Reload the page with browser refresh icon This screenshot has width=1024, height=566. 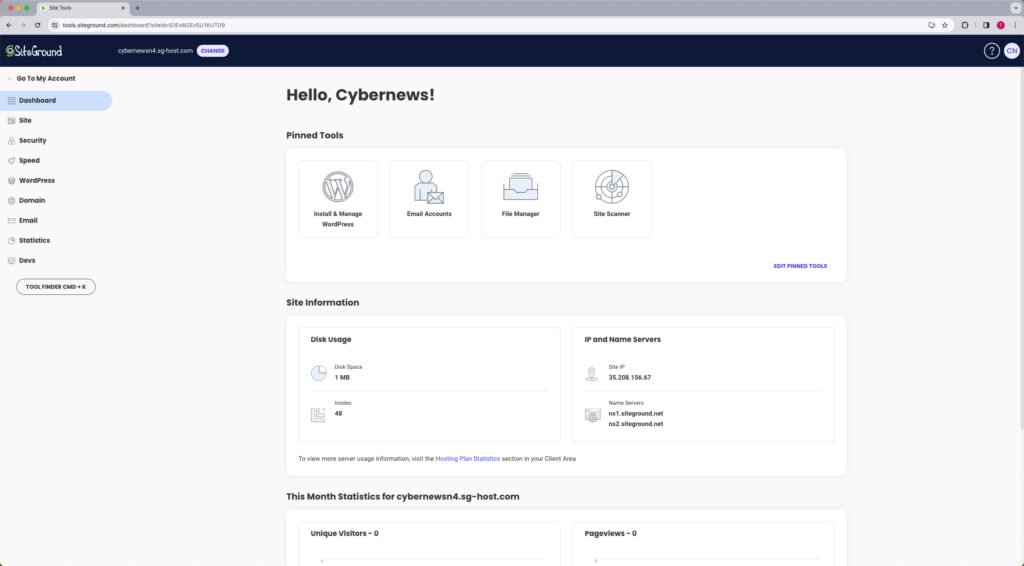[37, 25]
